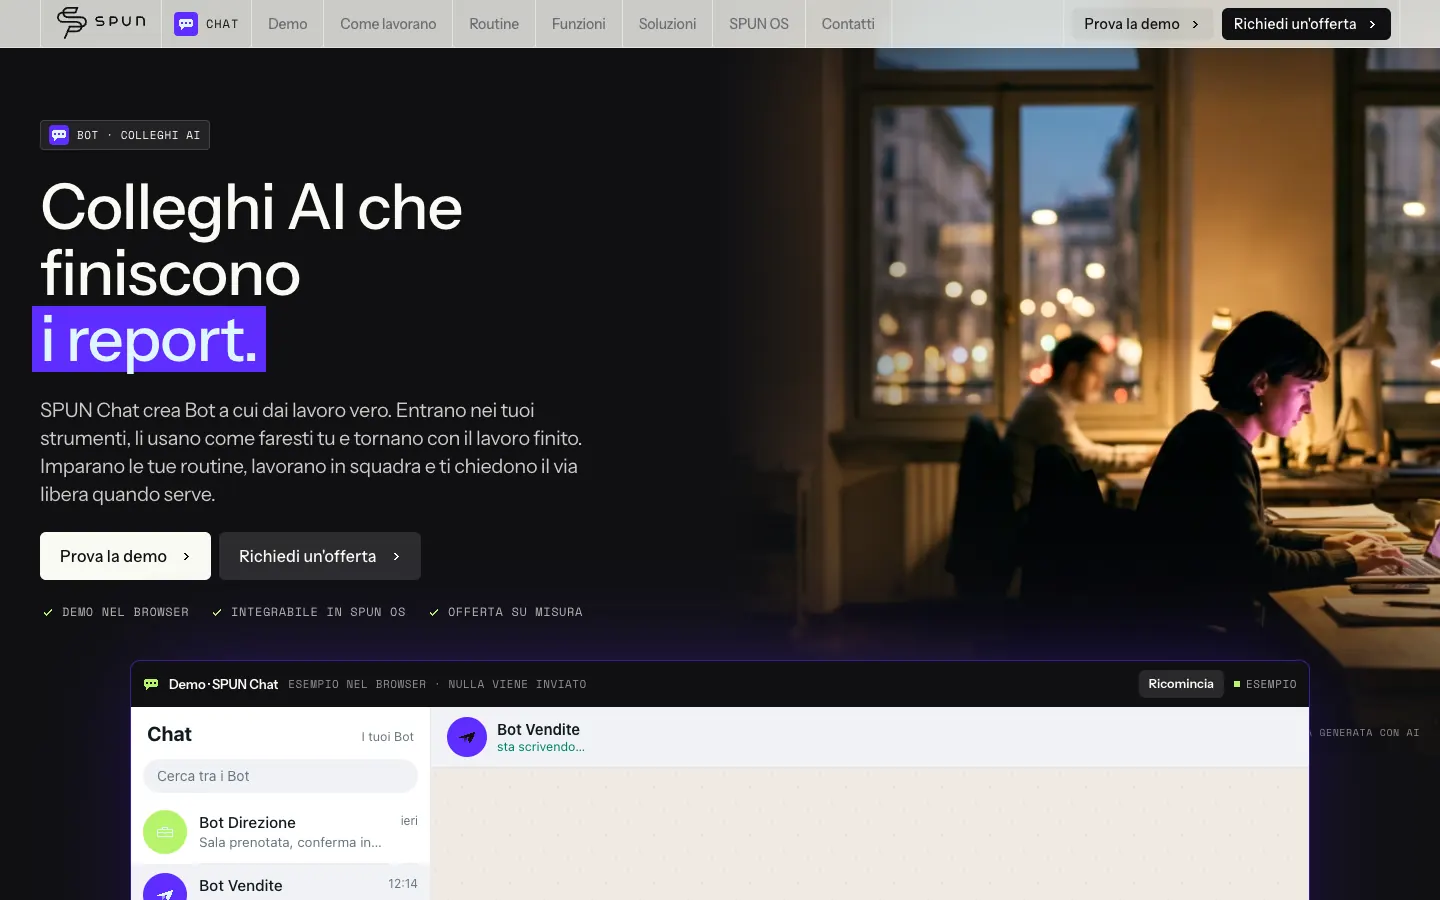Viewport: 1440px width, 900px height.
Task: Click the highlighted 'i report.' headline text
Action: coord(149,339)
